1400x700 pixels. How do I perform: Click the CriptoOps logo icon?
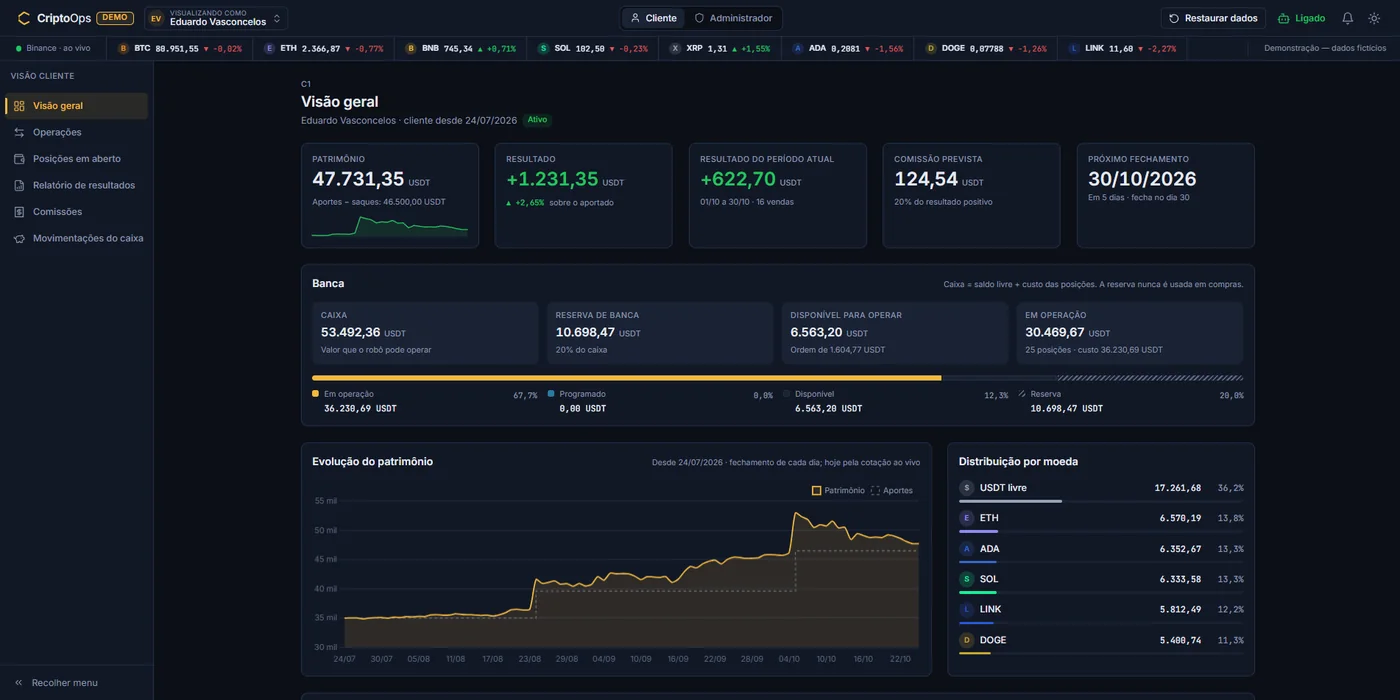[x=24, y=18]
